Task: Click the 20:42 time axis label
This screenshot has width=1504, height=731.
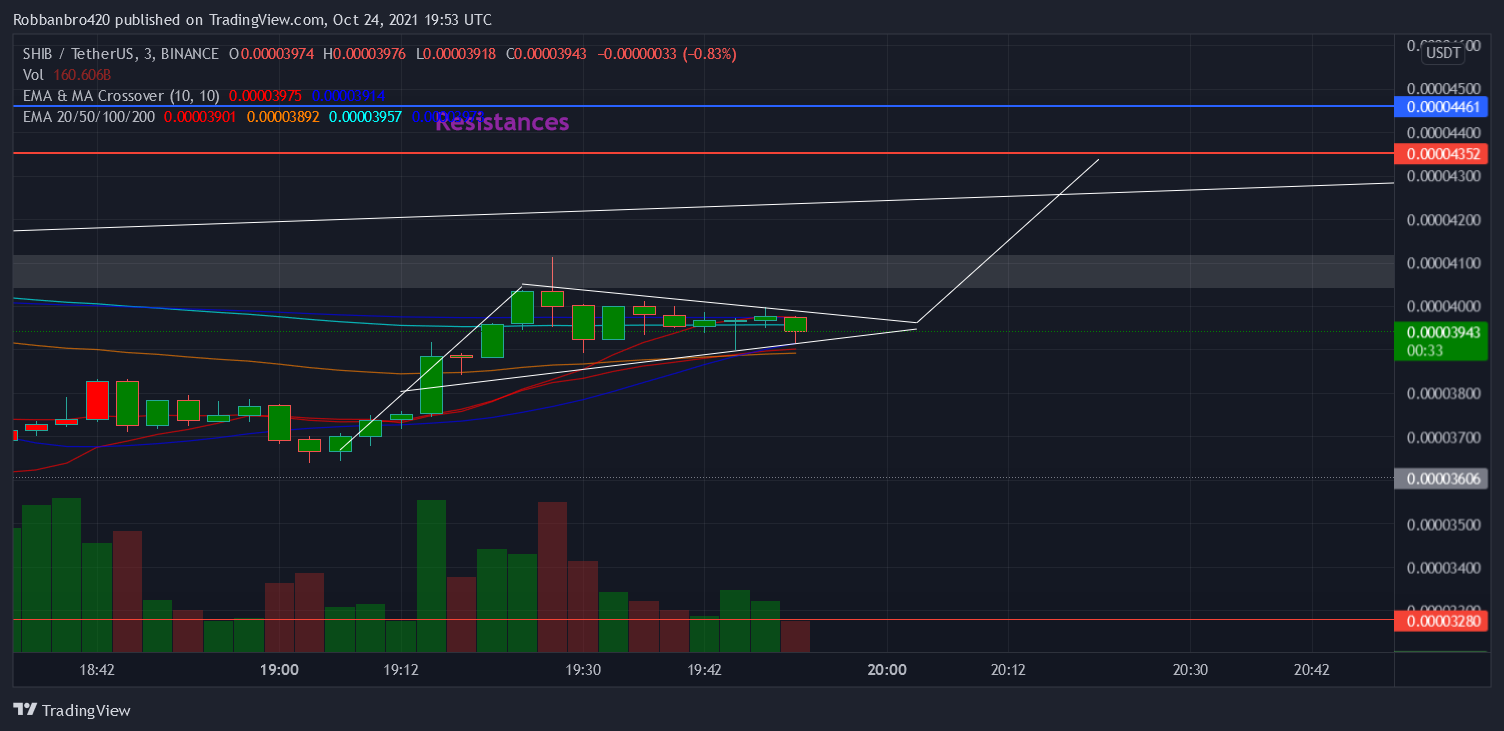Action: [x=1312, y=670]
